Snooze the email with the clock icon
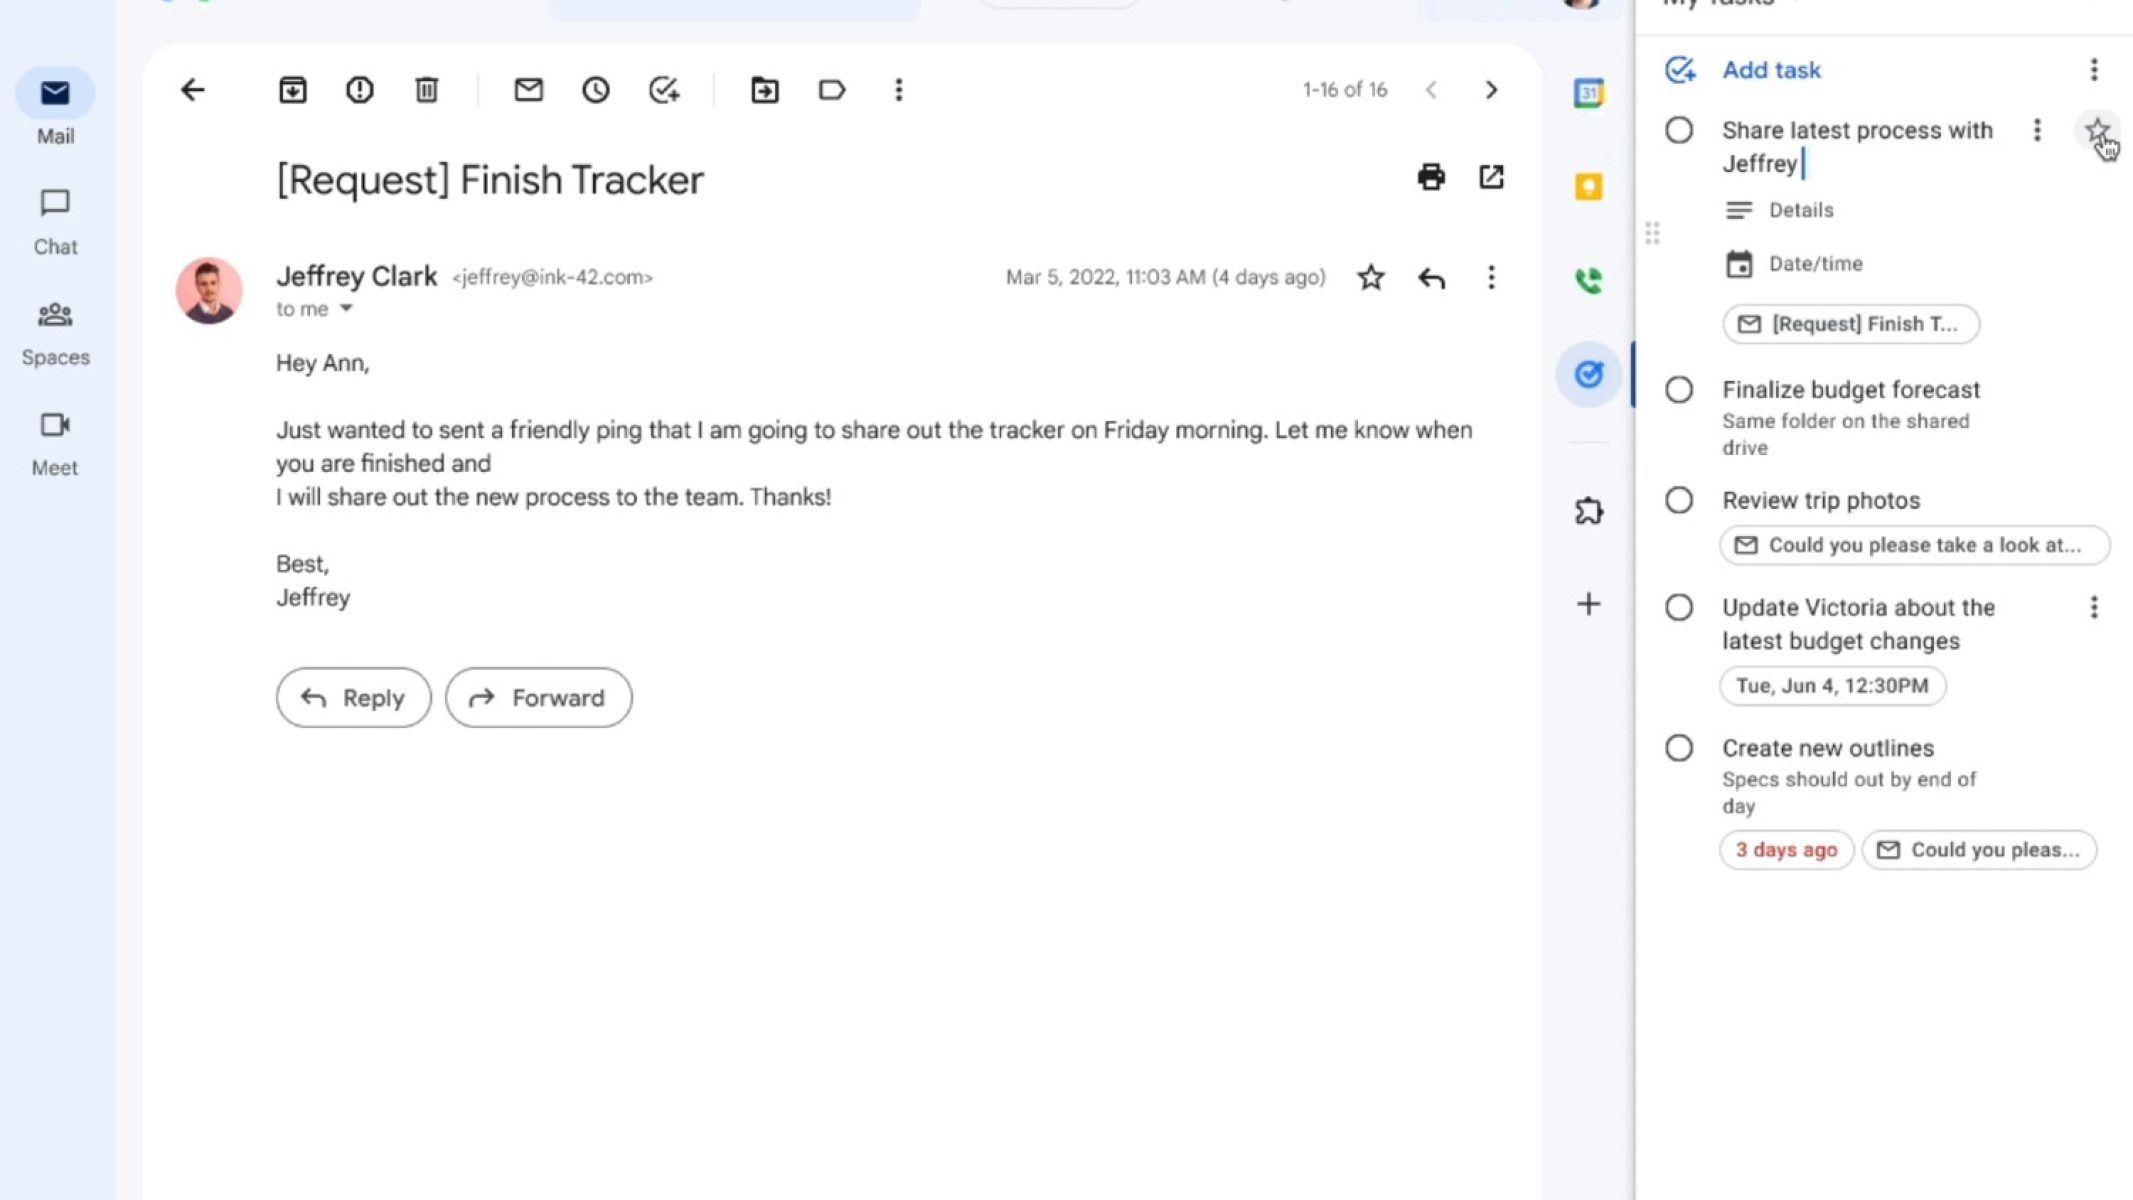Viewport: 2133px width, 1200px height. click(x=596, y=90)
